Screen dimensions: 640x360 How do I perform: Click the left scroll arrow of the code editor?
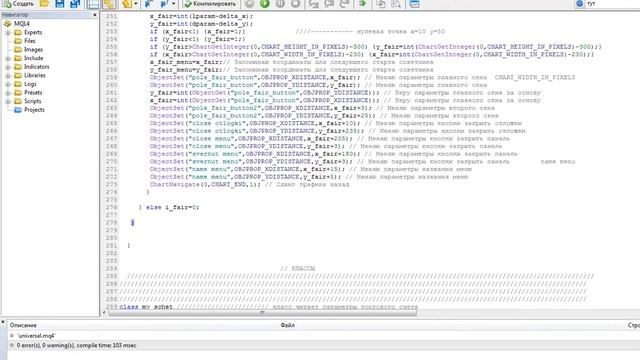pos(104,313)
